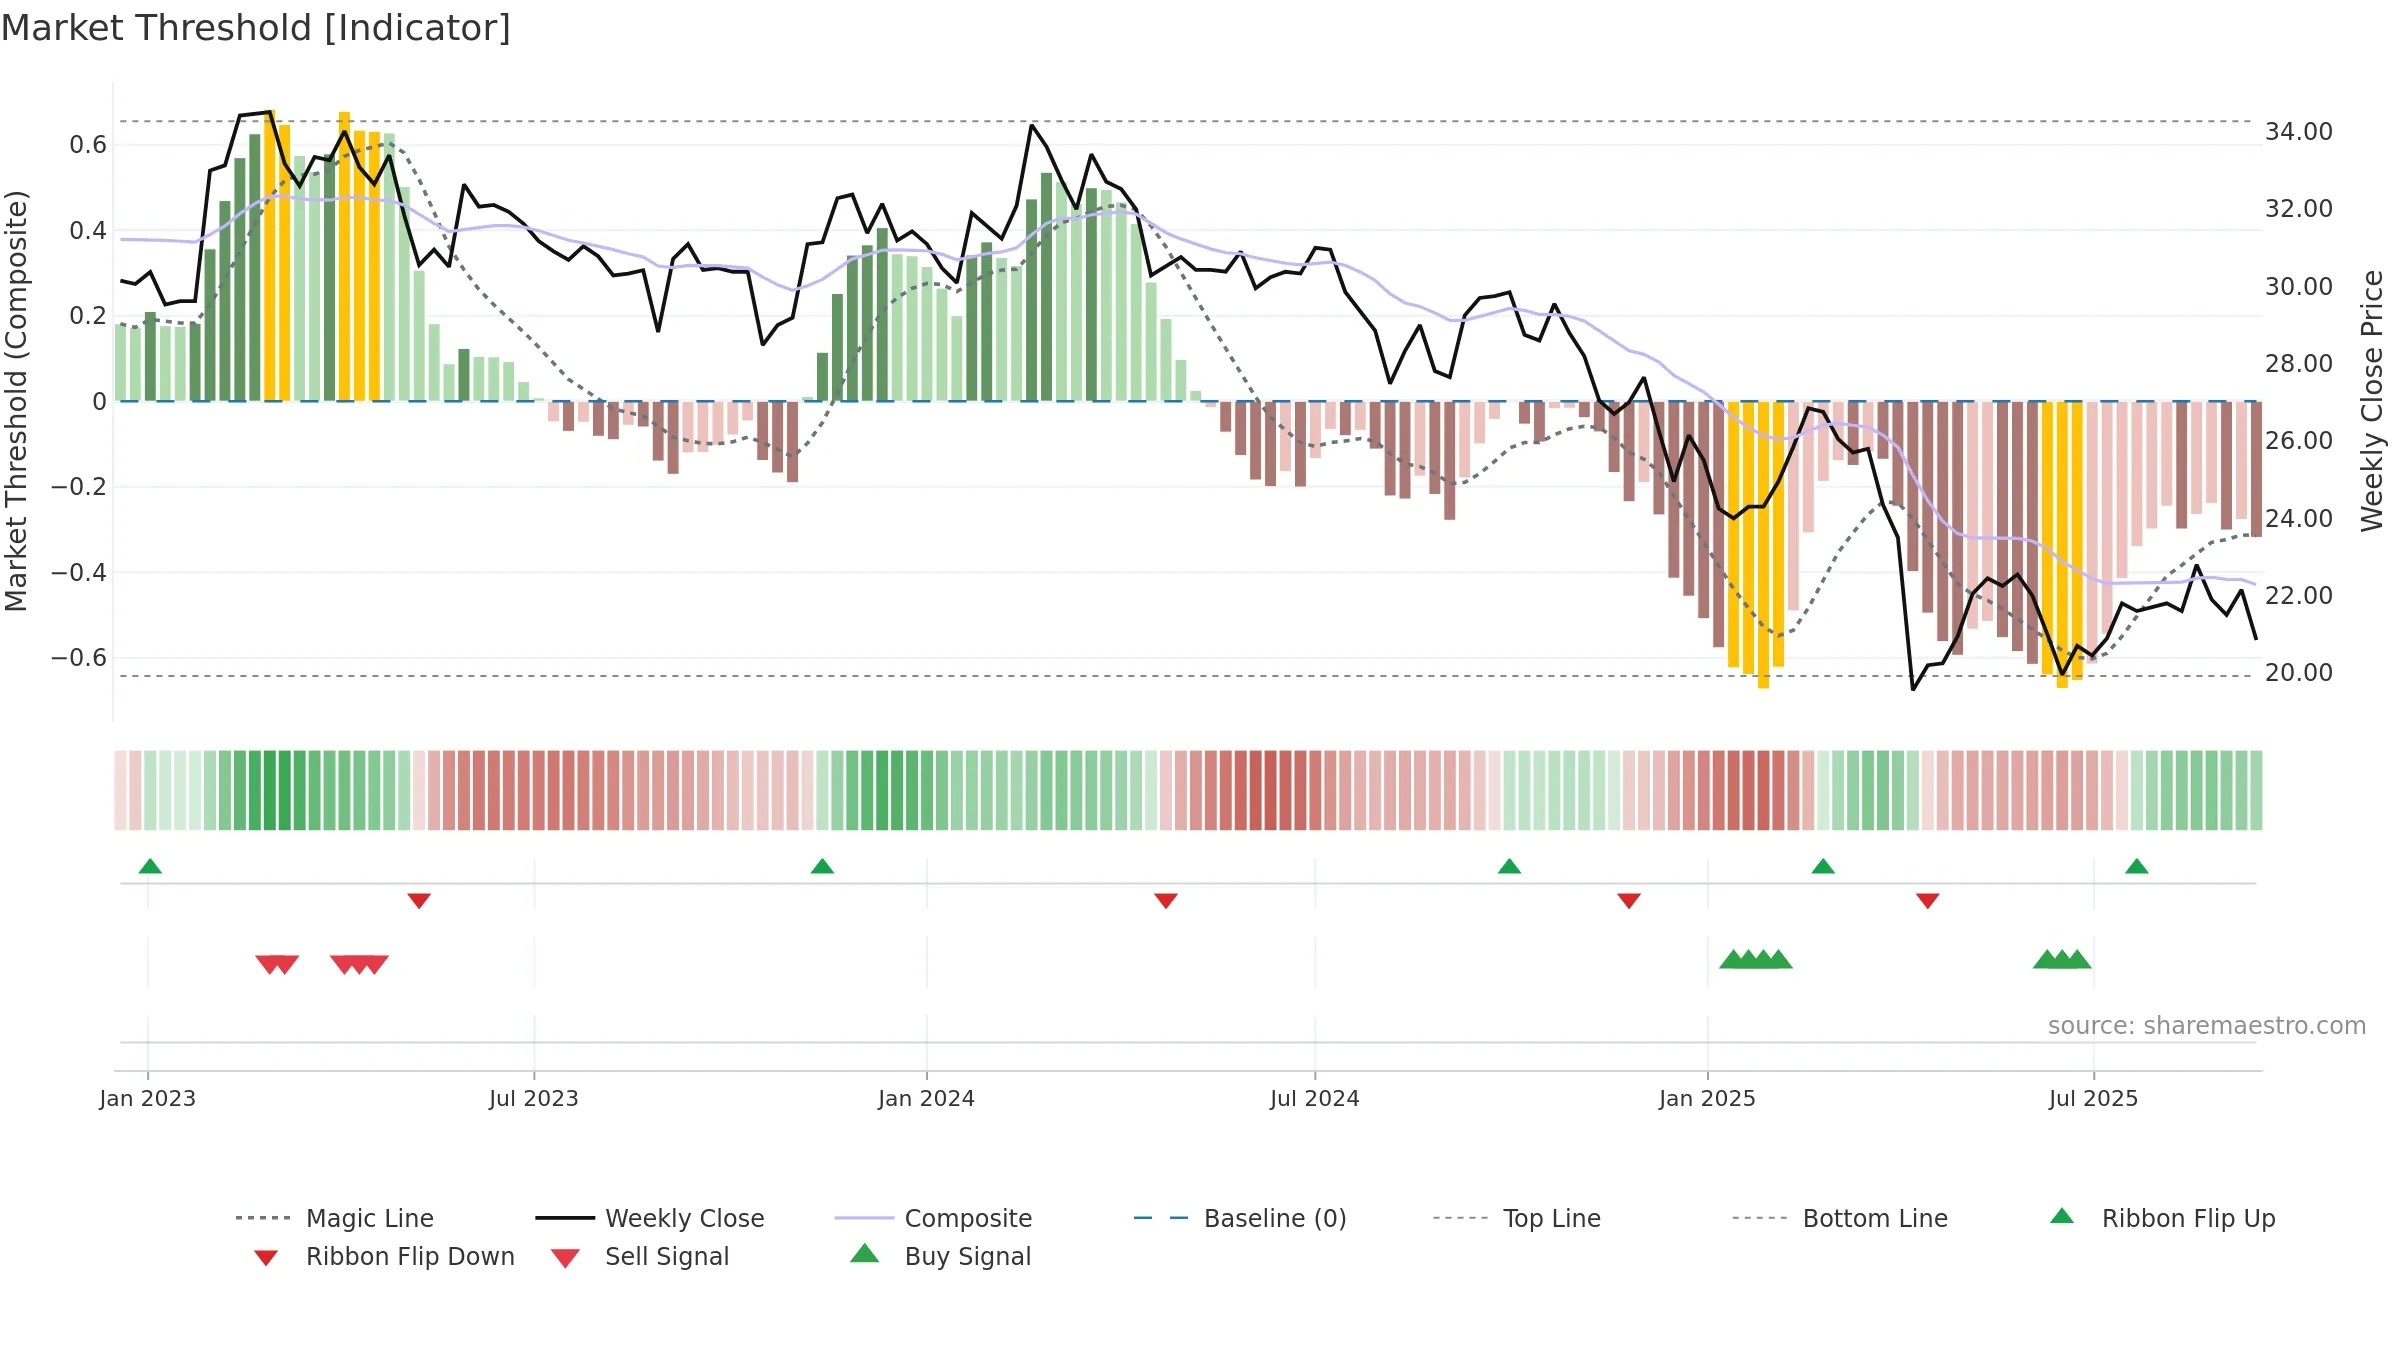Click the Jul 2023 axis label
The image size is (2400, 1350).
coord(534,1098)
